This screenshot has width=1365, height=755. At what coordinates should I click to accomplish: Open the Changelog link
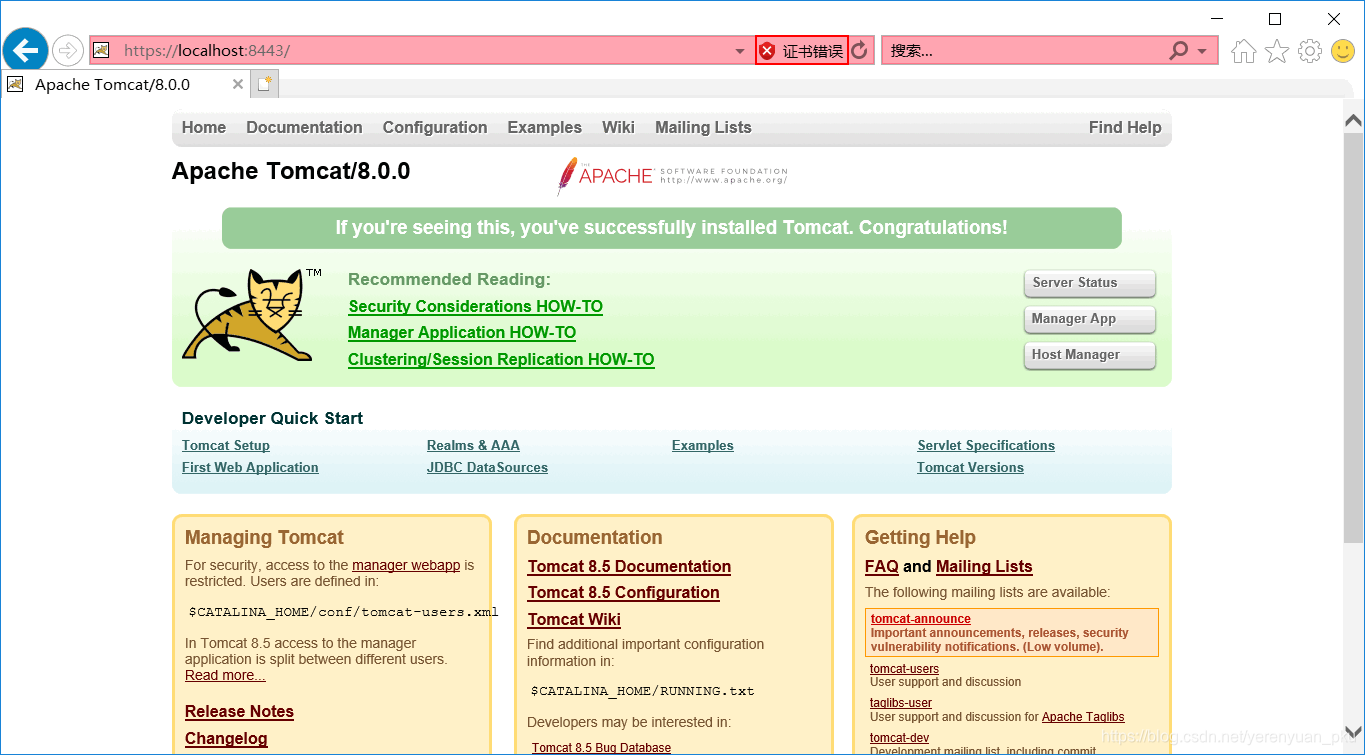[226, 738]
